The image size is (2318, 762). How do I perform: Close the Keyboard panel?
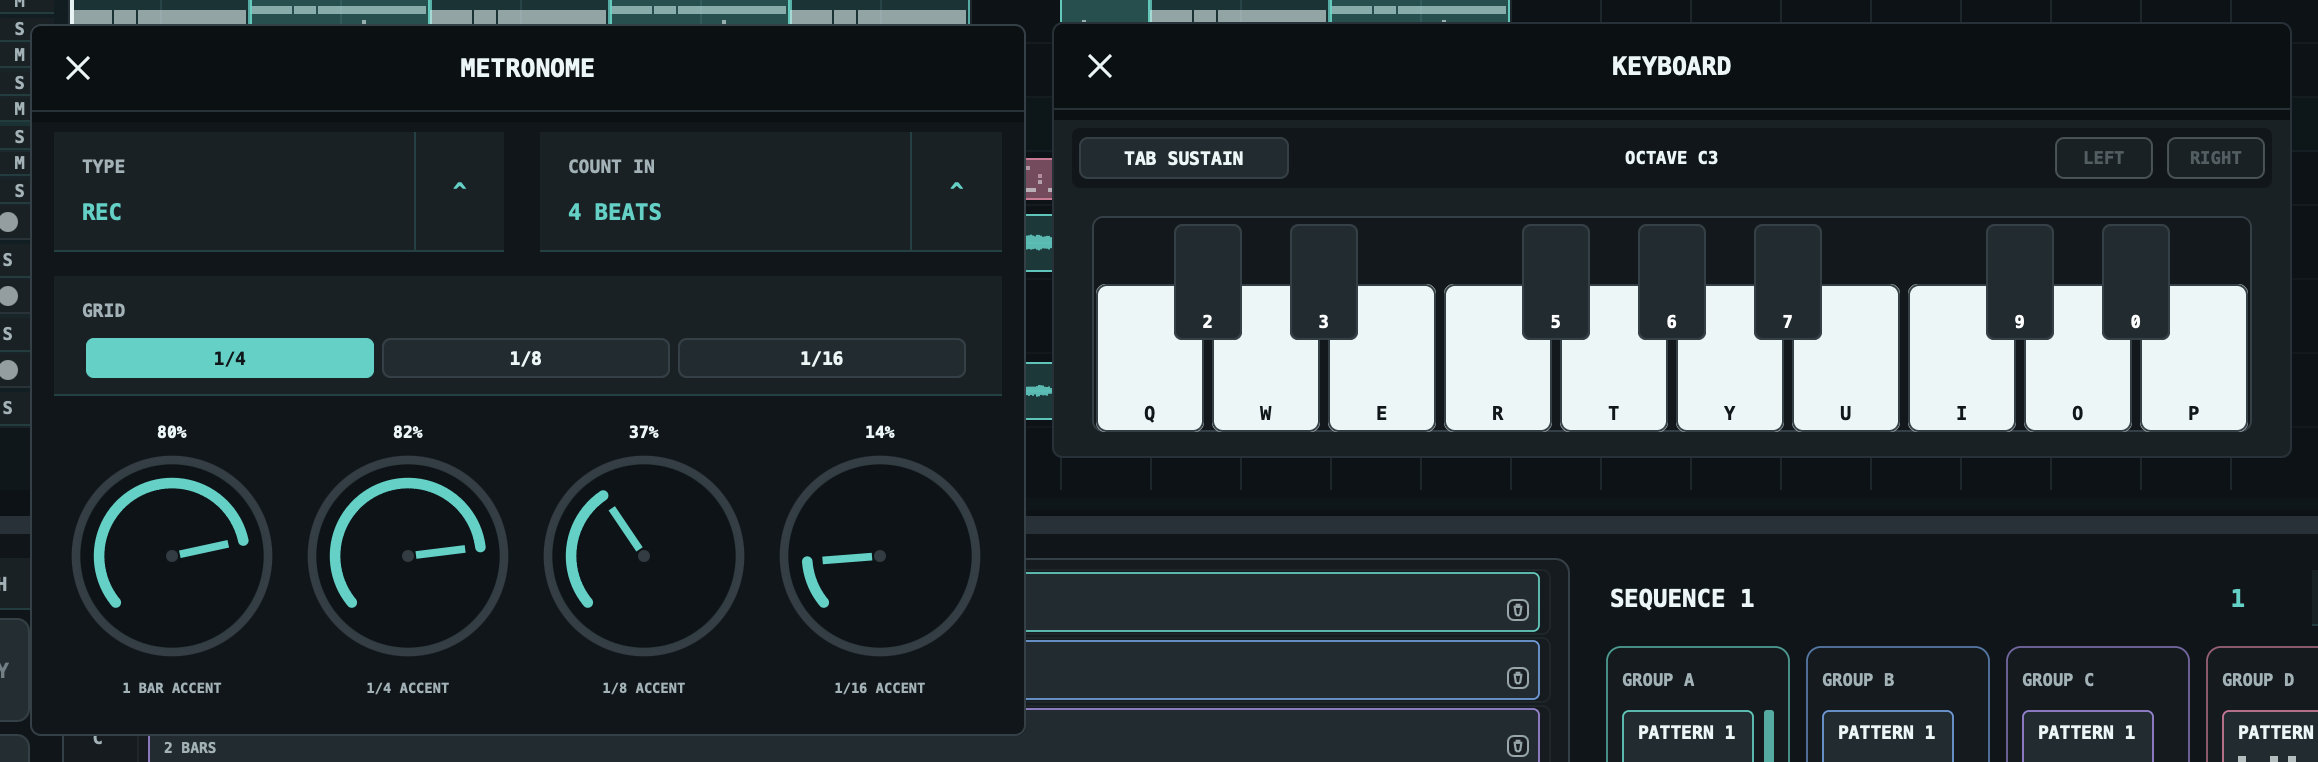[x=1100, y=66]
